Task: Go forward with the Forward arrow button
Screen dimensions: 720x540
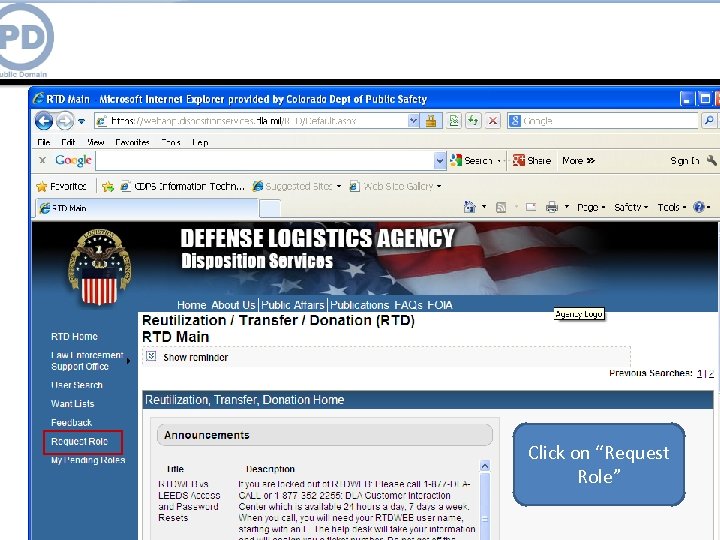Action: [x=65, y=121]
